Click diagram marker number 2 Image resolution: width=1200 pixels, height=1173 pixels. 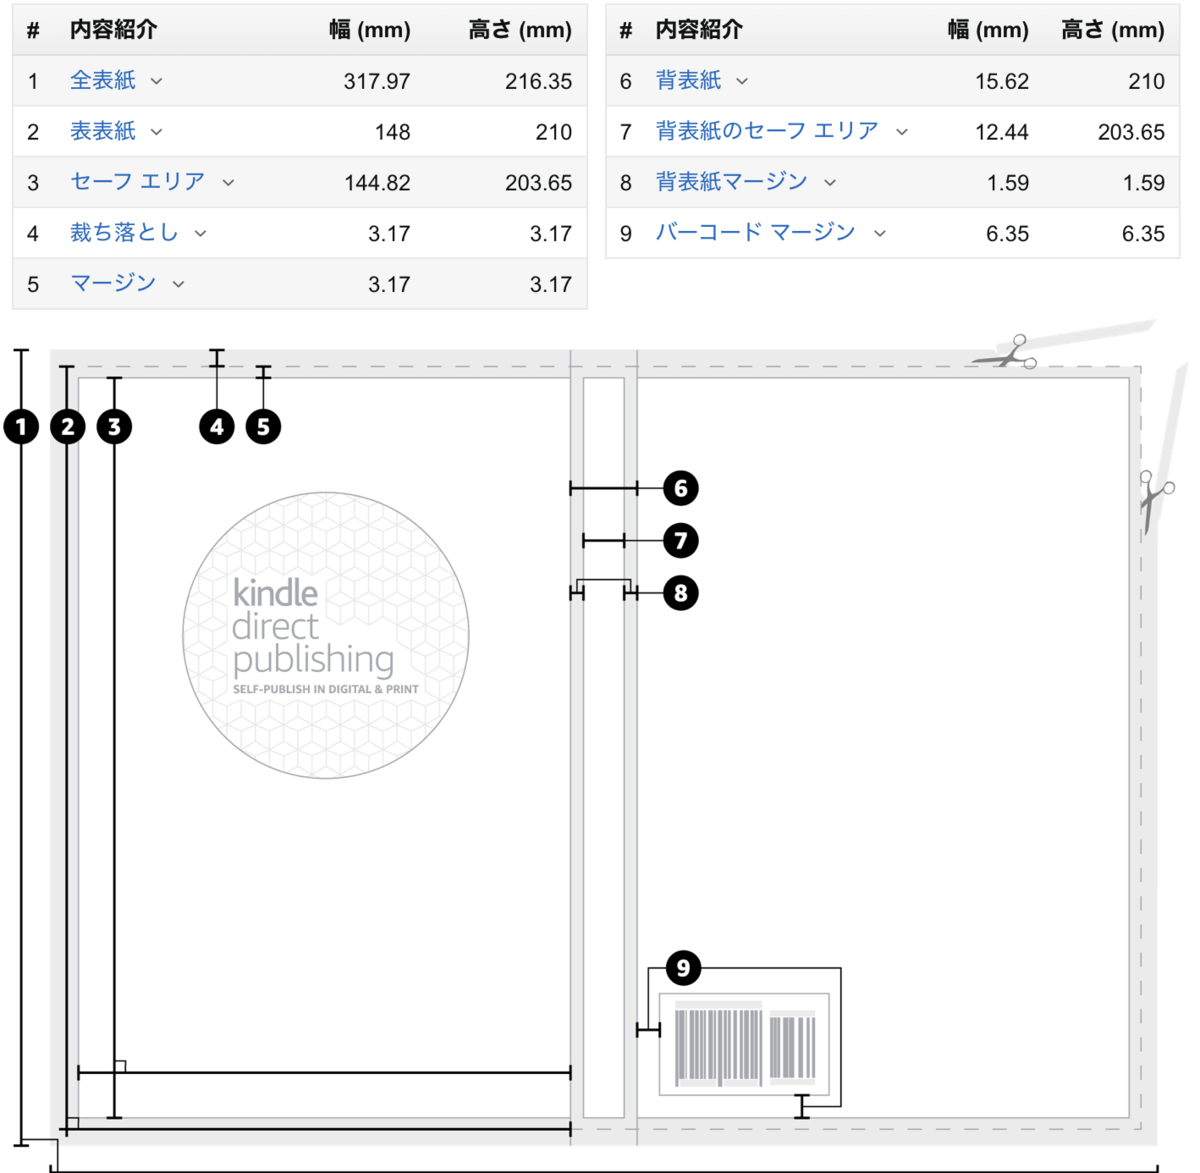pos(67,427)
